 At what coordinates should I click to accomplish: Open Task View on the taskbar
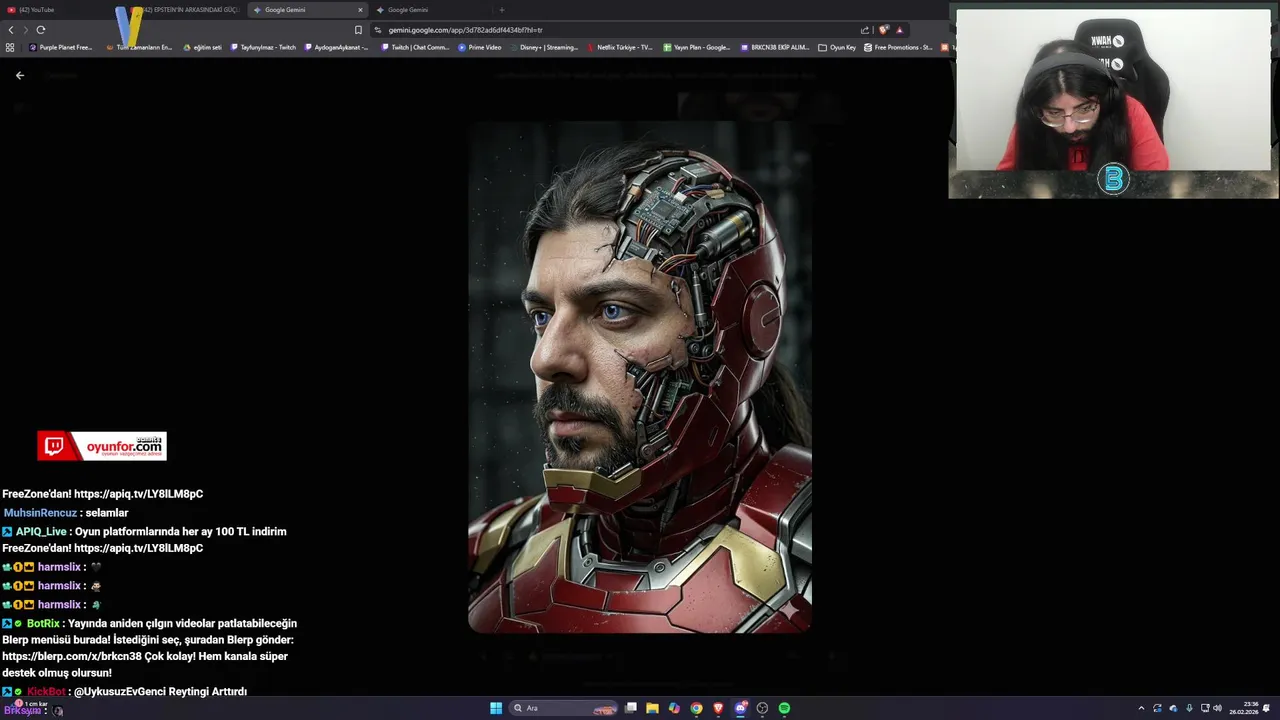click(x=631, y=708)
